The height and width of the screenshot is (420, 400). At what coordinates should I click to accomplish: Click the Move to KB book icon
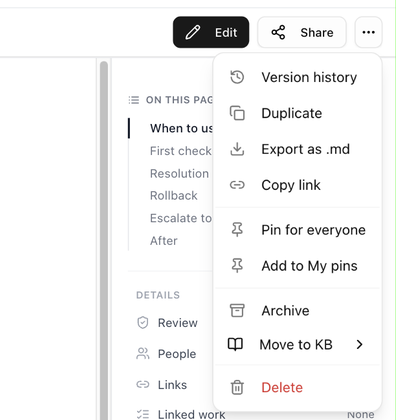pos(235,344)
